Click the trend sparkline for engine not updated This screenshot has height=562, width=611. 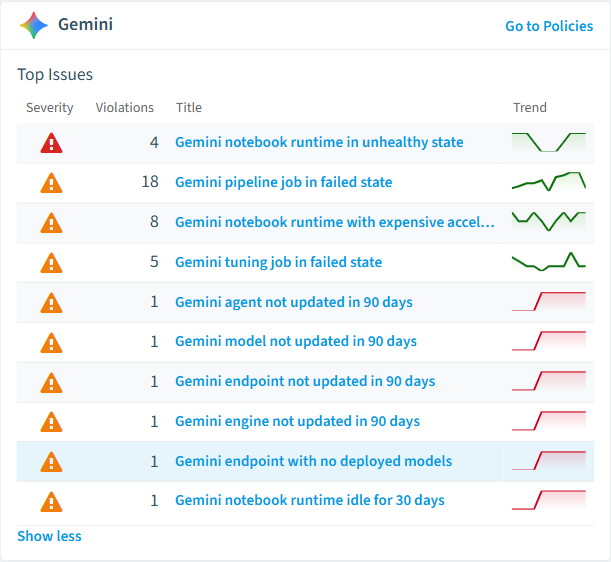(549, 421)
